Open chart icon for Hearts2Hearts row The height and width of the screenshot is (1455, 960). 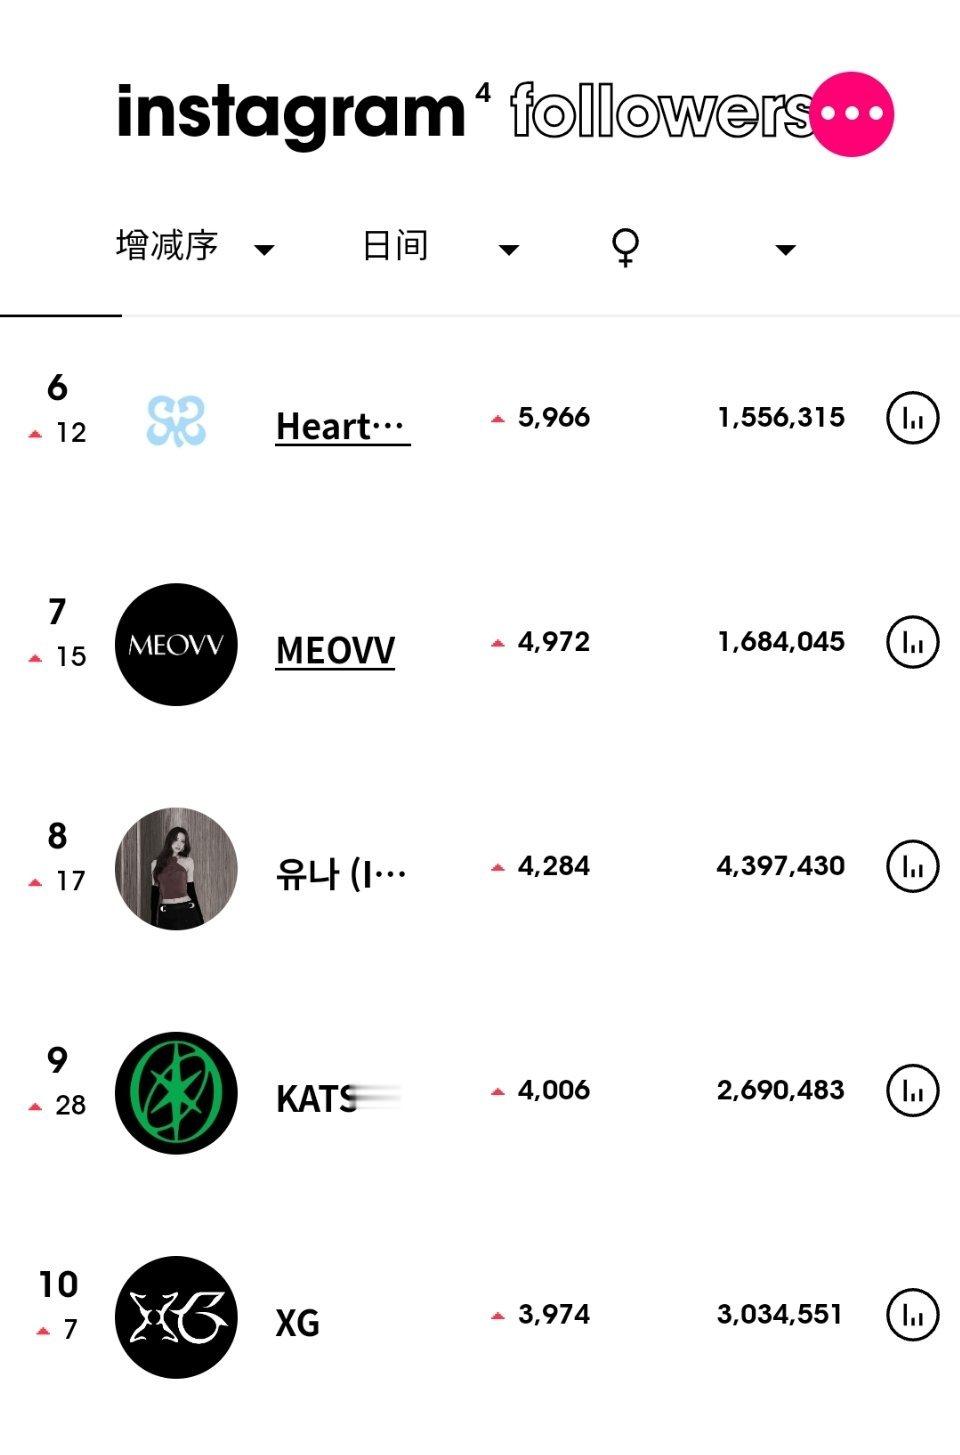pyautogui.click(x=913, y=418)
